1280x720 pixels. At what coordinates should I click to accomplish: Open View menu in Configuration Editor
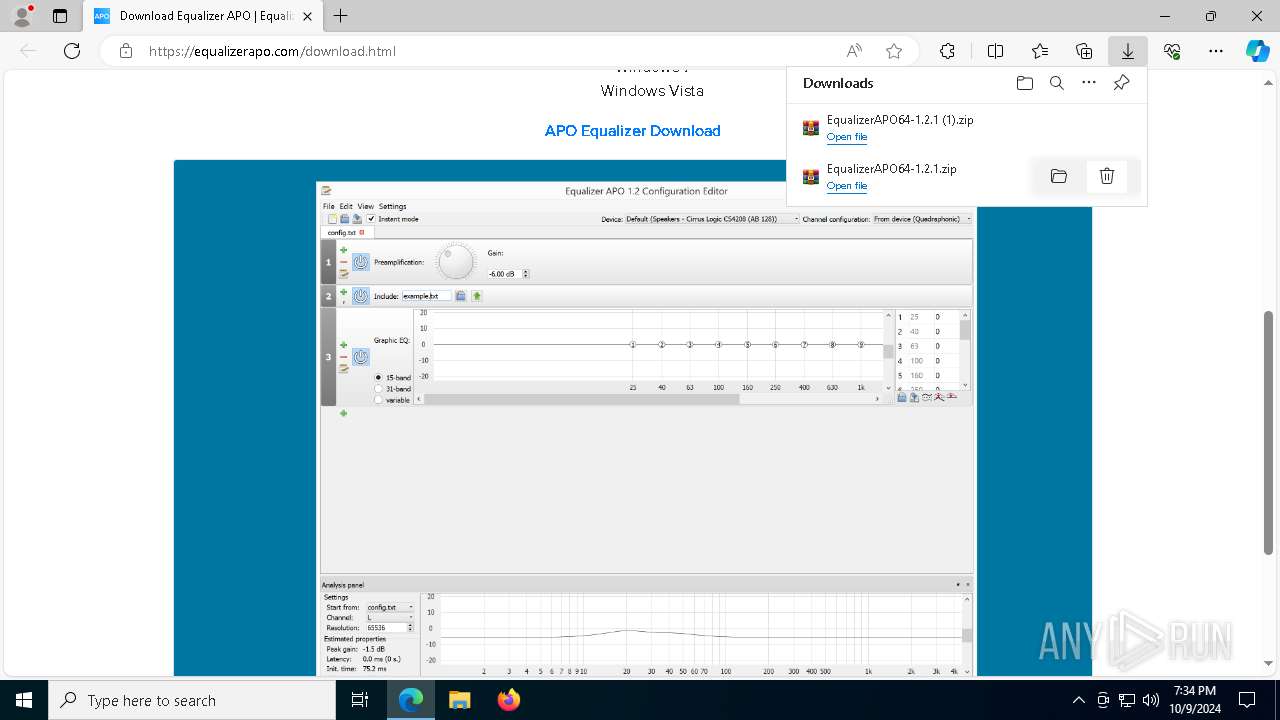(x=365, y=206)
